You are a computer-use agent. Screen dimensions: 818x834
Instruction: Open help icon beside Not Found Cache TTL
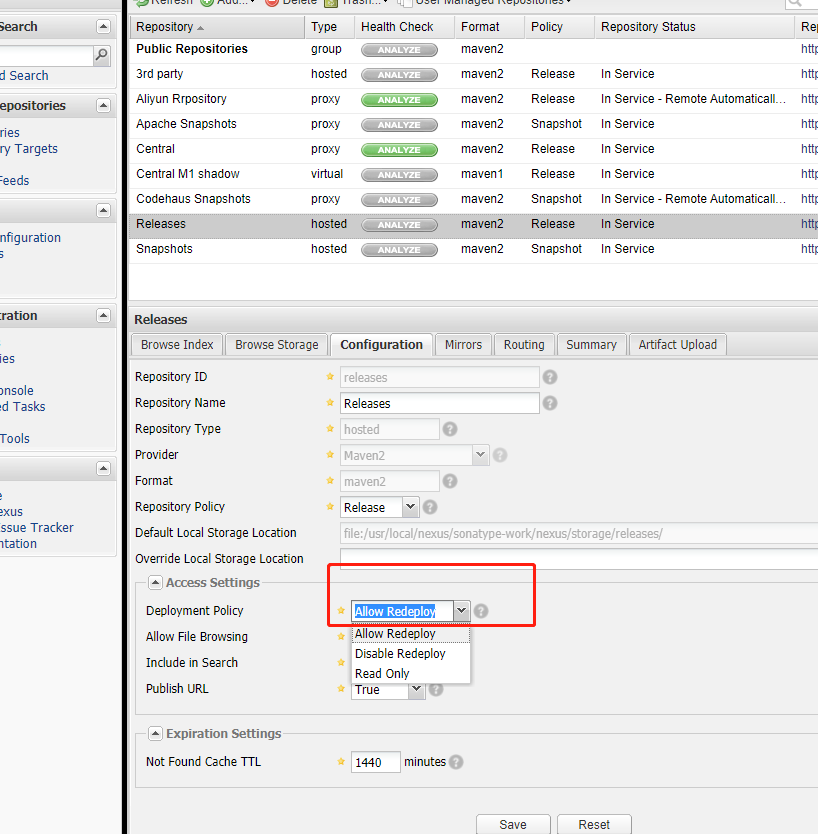[x=456, y=762]
